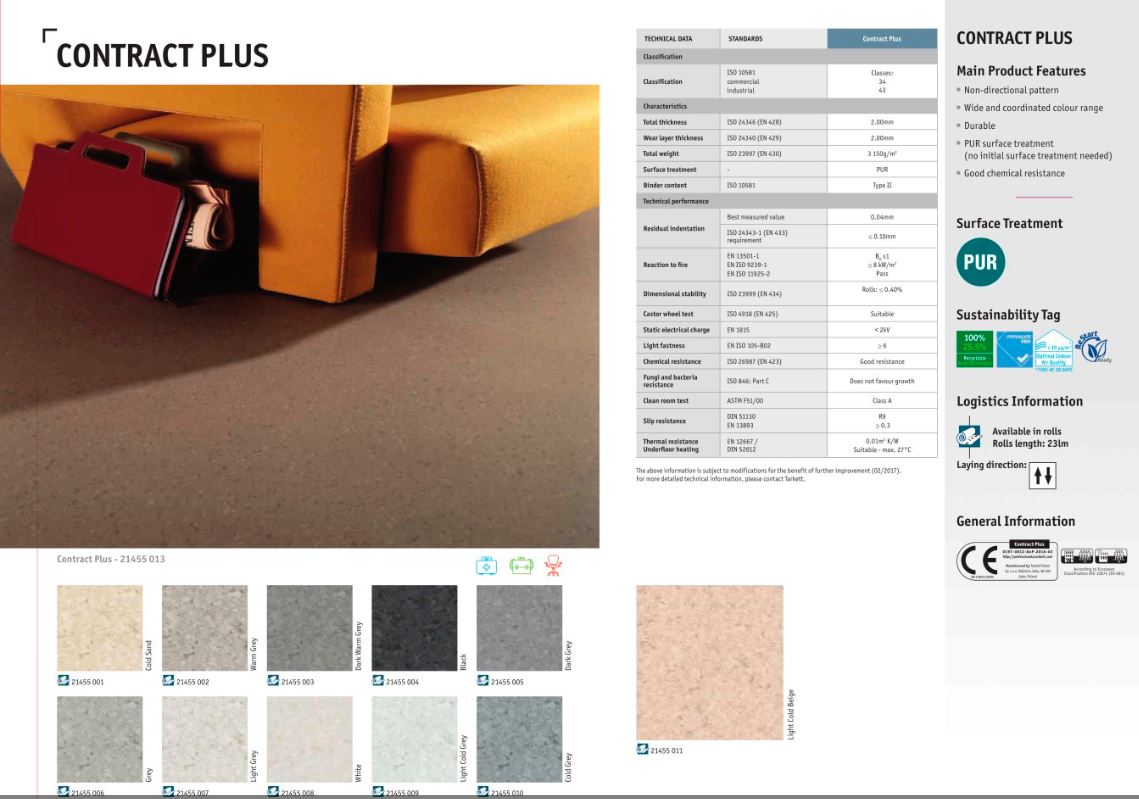The width and height of the screenshot is (1139, 799).
Task: Select the Castor wheel test row label
Action: click(x=668, y=314)
